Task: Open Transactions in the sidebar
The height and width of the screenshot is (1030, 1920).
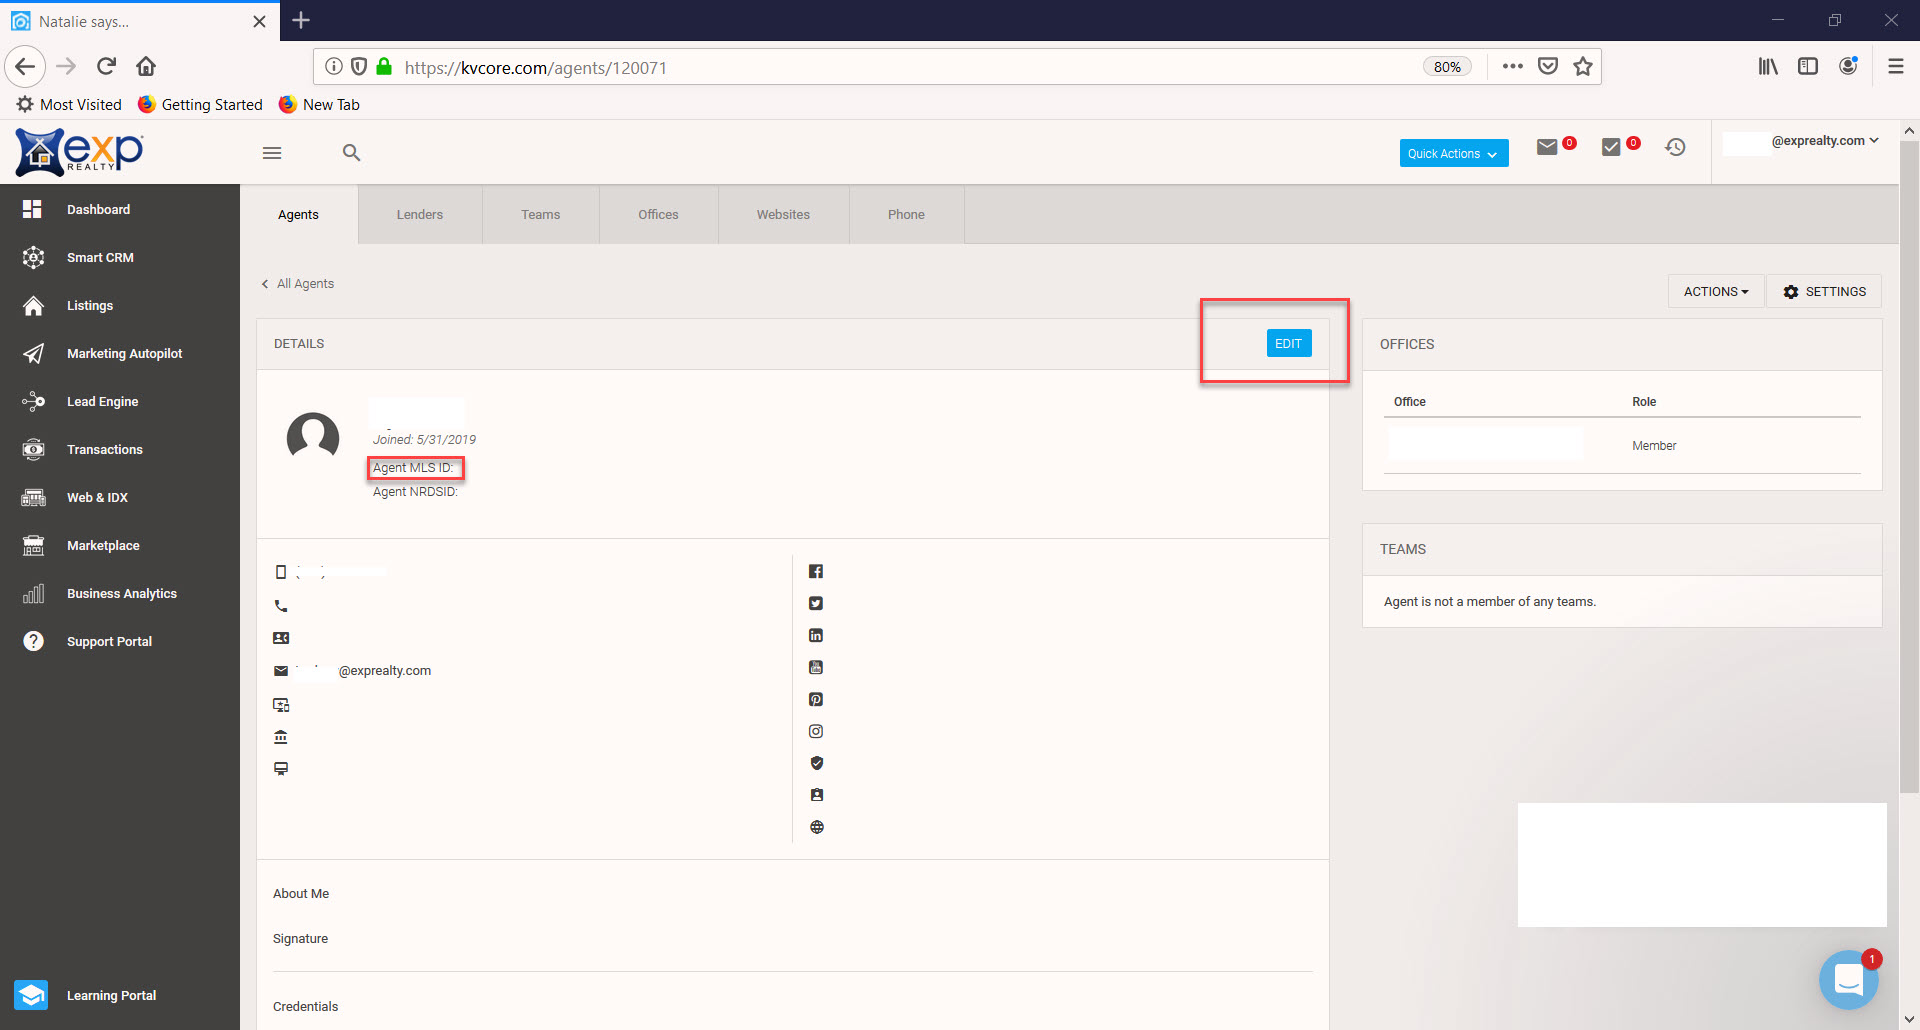Action: tap(120, 449)
